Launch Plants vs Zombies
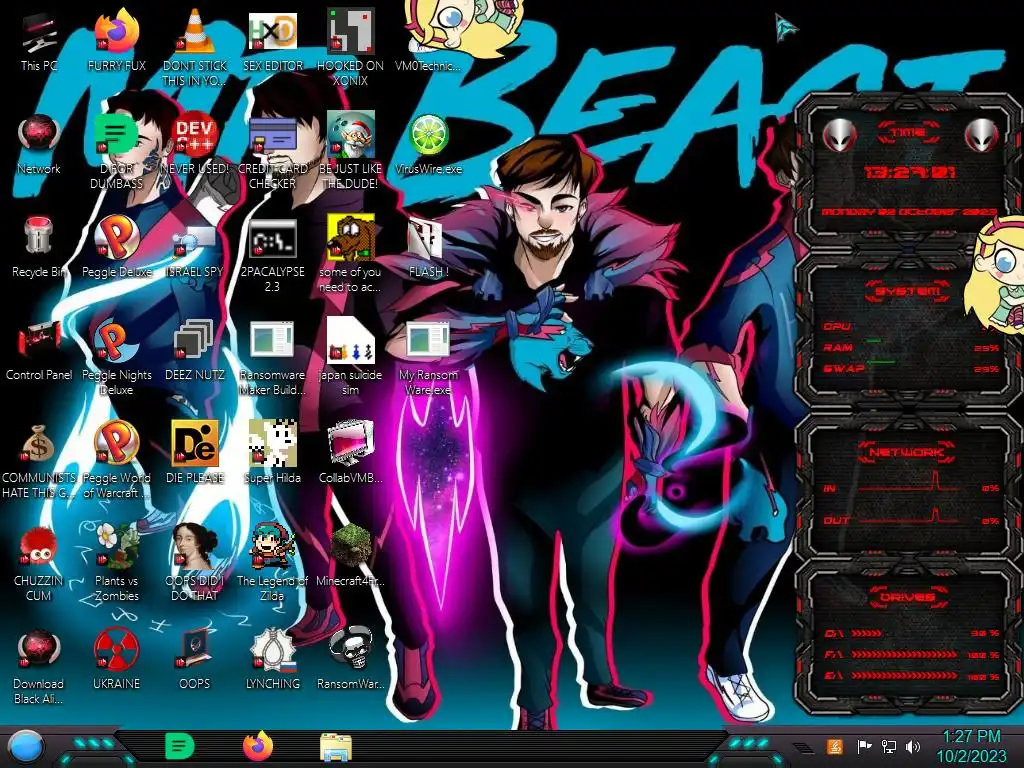Viewport: 1024px width, 768px height. 116,562
